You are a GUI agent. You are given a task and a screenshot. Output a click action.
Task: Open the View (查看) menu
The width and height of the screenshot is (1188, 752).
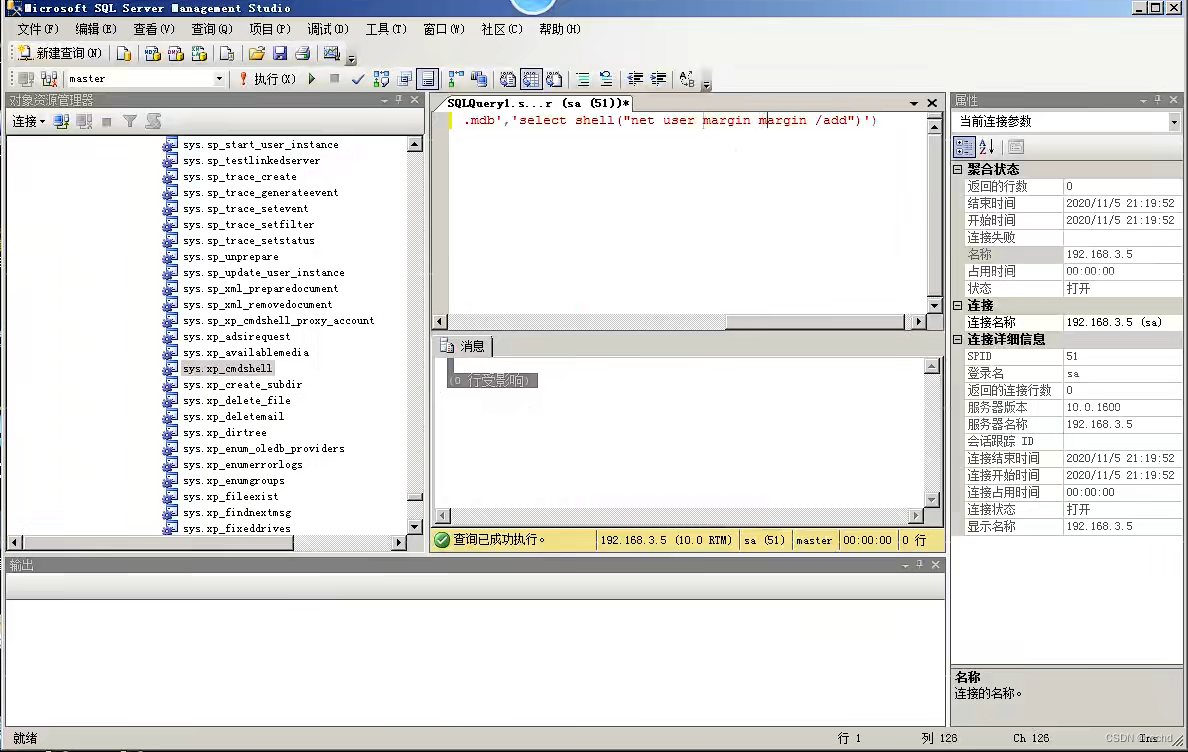[x=154, y=29]
